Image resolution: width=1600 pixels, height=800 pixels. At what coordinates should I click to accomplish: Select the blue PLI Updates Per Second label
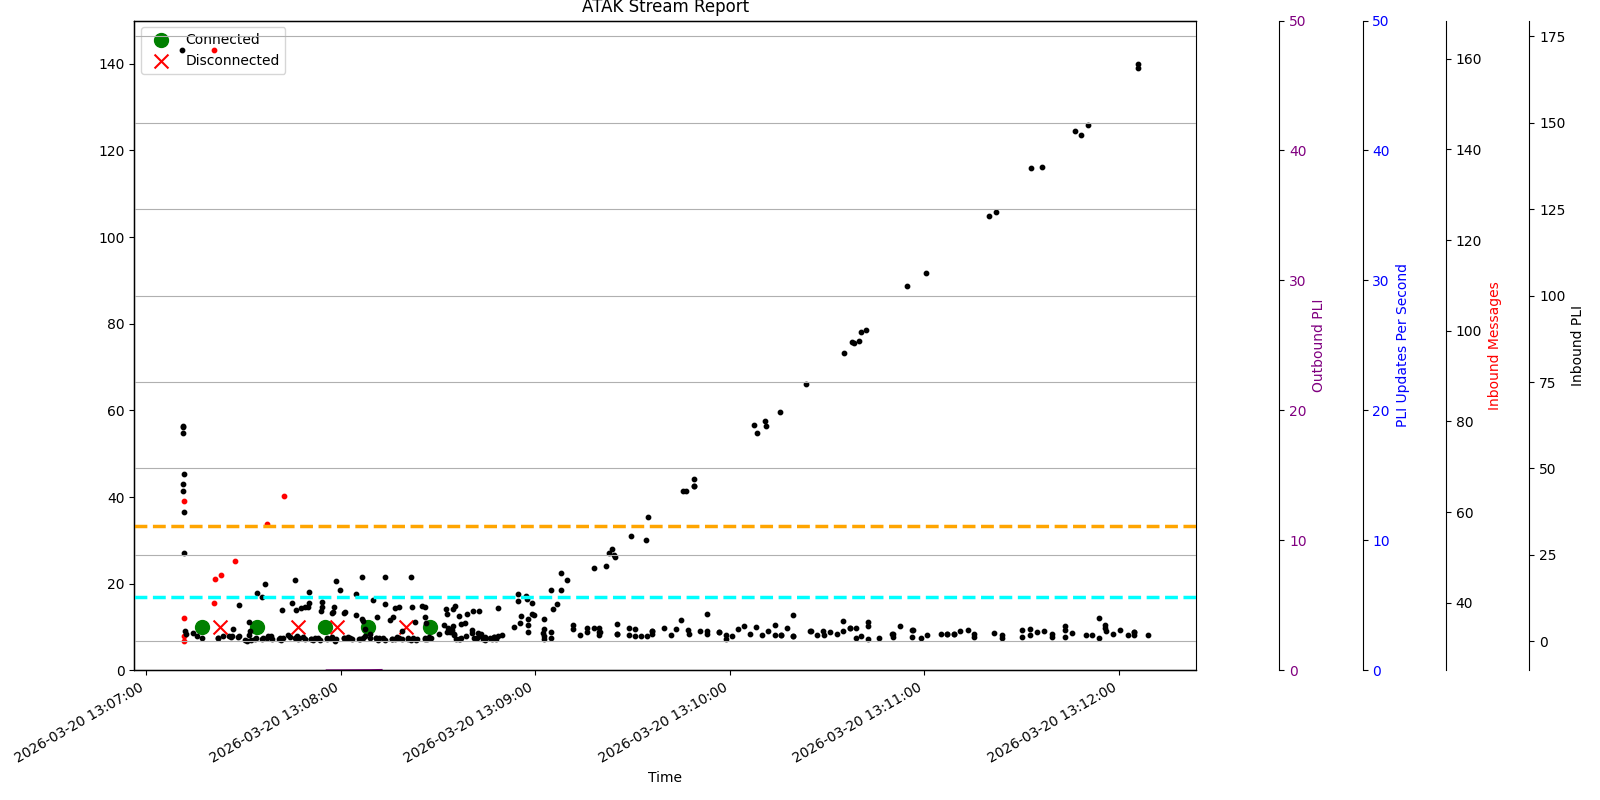(1402, 346)
